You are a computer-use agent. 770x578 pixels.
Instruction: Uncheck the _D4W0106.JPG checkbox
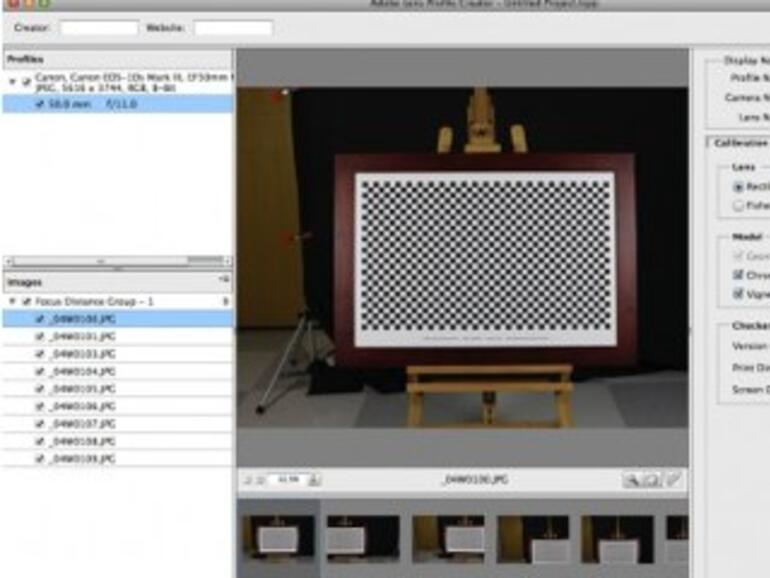click(x=40, y=406)
